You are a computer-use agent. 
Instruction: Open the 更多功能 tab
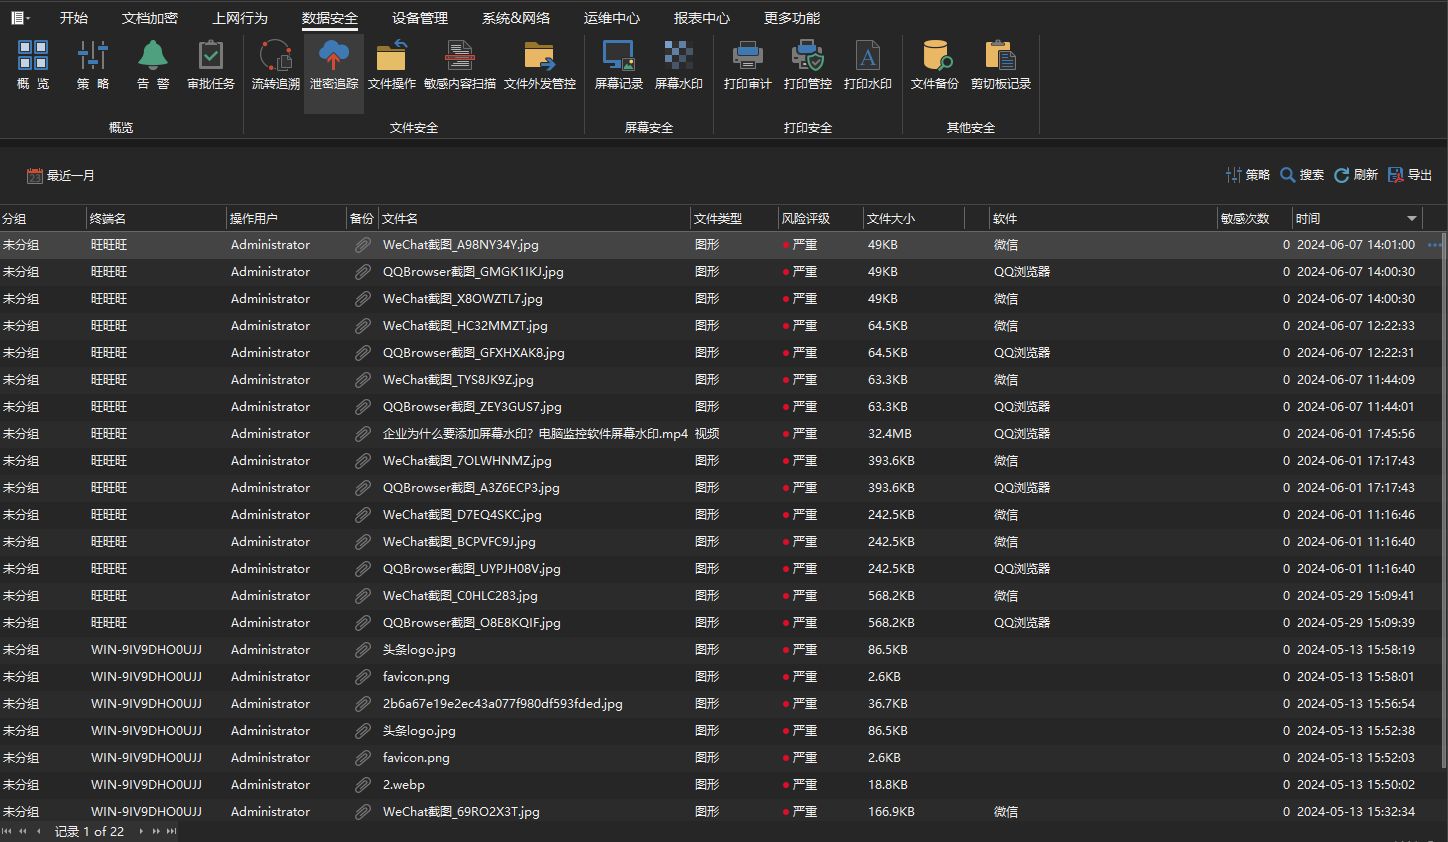click(792, 18)
